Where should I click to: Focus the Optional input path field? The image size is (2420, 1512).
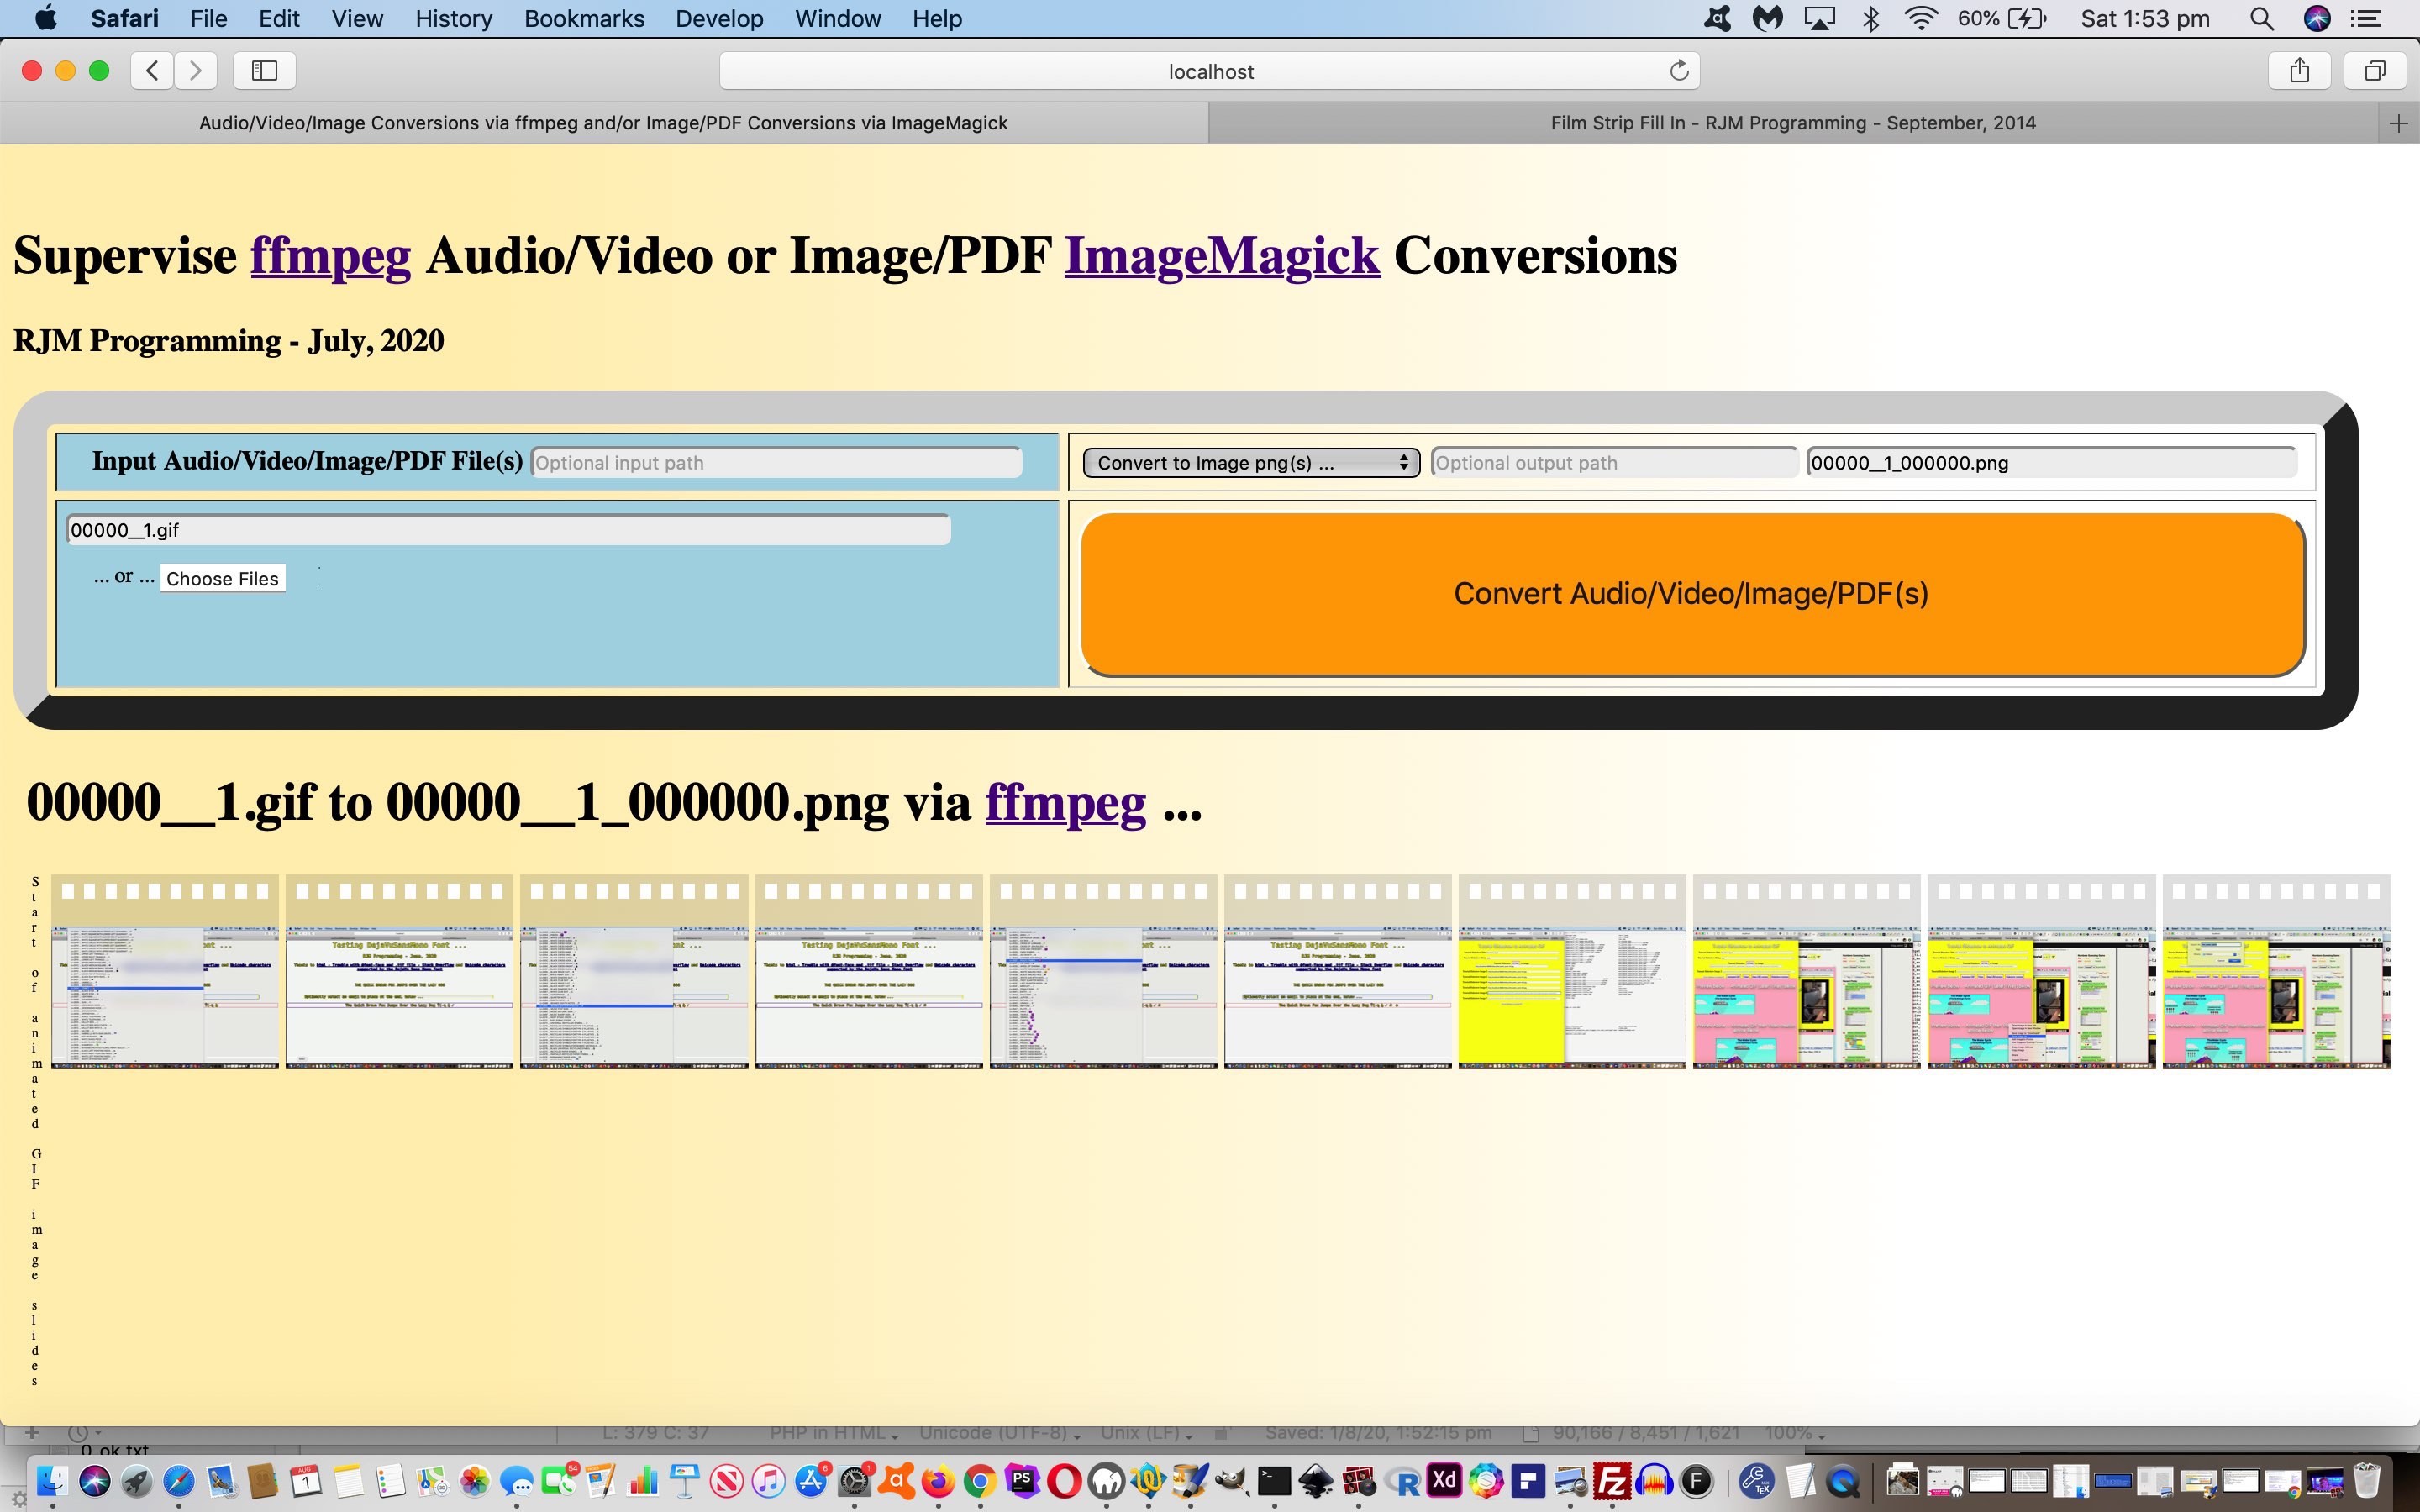coord(776,463)
